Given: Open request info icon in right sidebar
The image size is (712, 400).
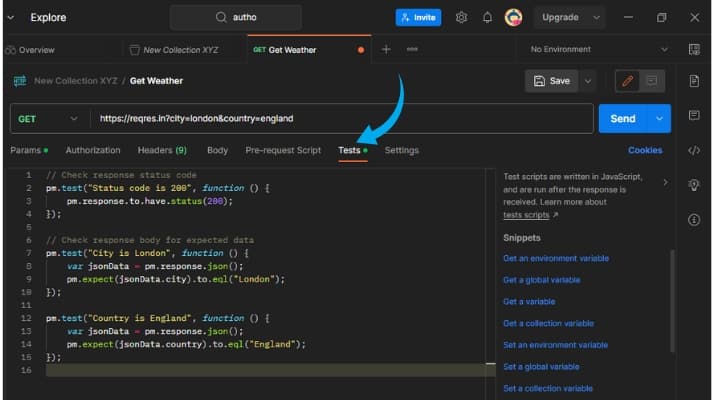Looking at the screenshot, I should (694, 220).
